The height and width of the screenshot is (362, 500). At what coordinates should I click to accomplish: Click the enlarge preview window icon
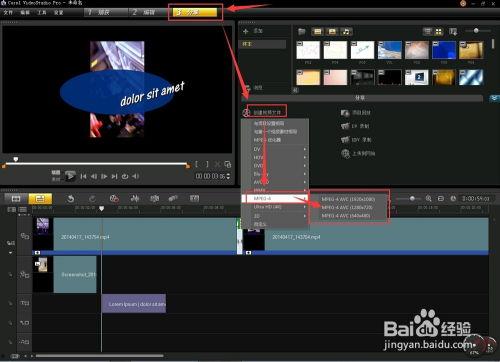tap(228, 164)
